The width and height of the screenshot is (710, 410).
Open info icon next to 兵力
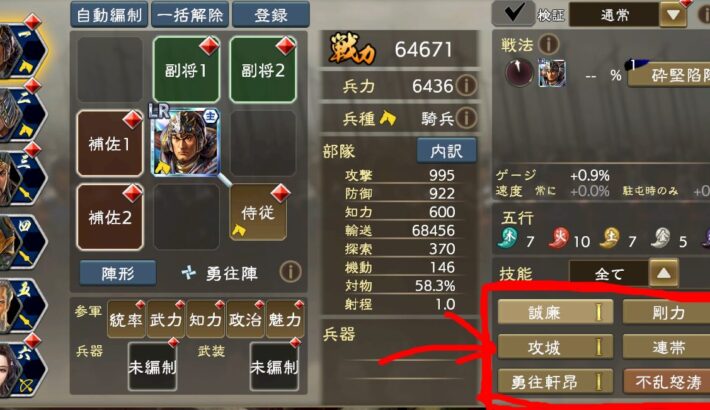tap(466, 85)
